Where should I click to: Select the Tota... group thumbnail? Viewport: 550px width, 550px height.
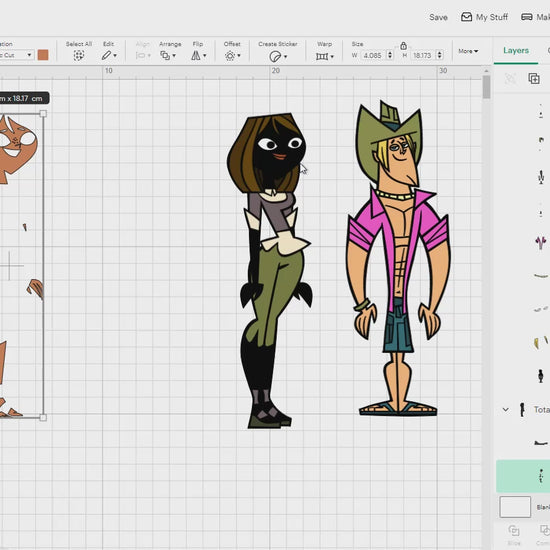click(x=522, y=409)
